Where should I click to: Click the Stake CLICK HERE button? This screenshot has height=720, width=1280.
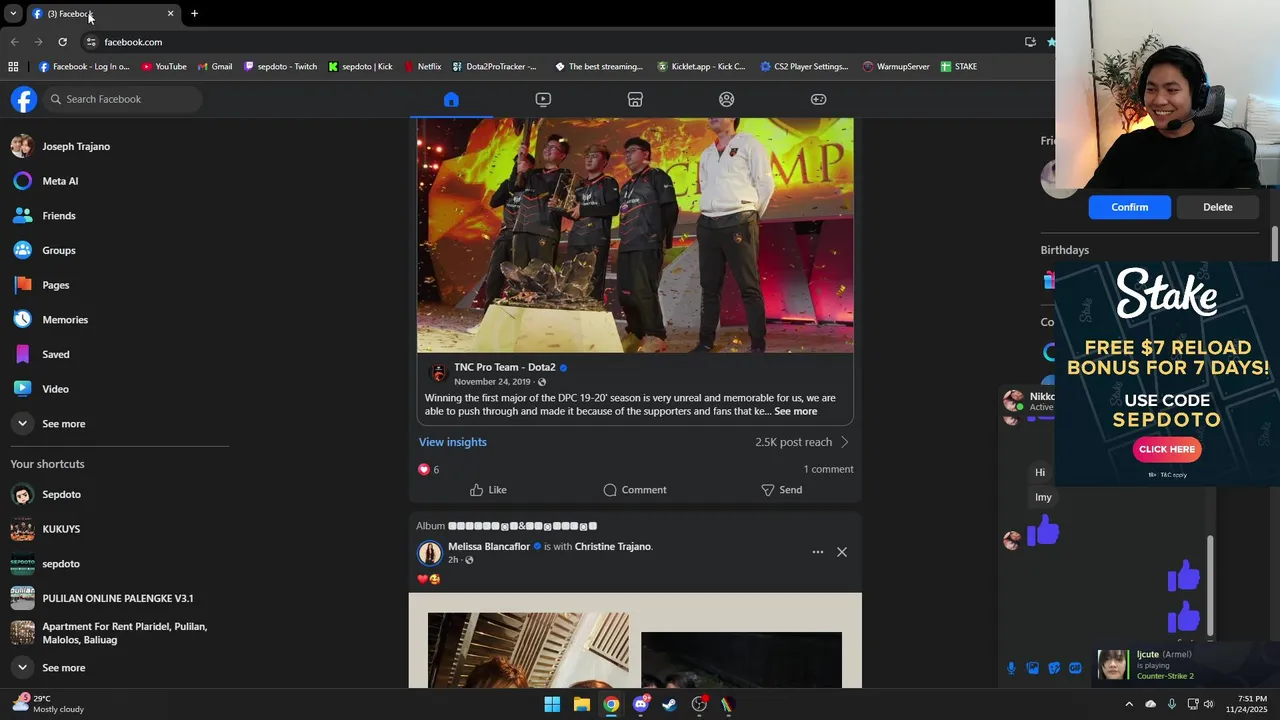[1166, 449]
